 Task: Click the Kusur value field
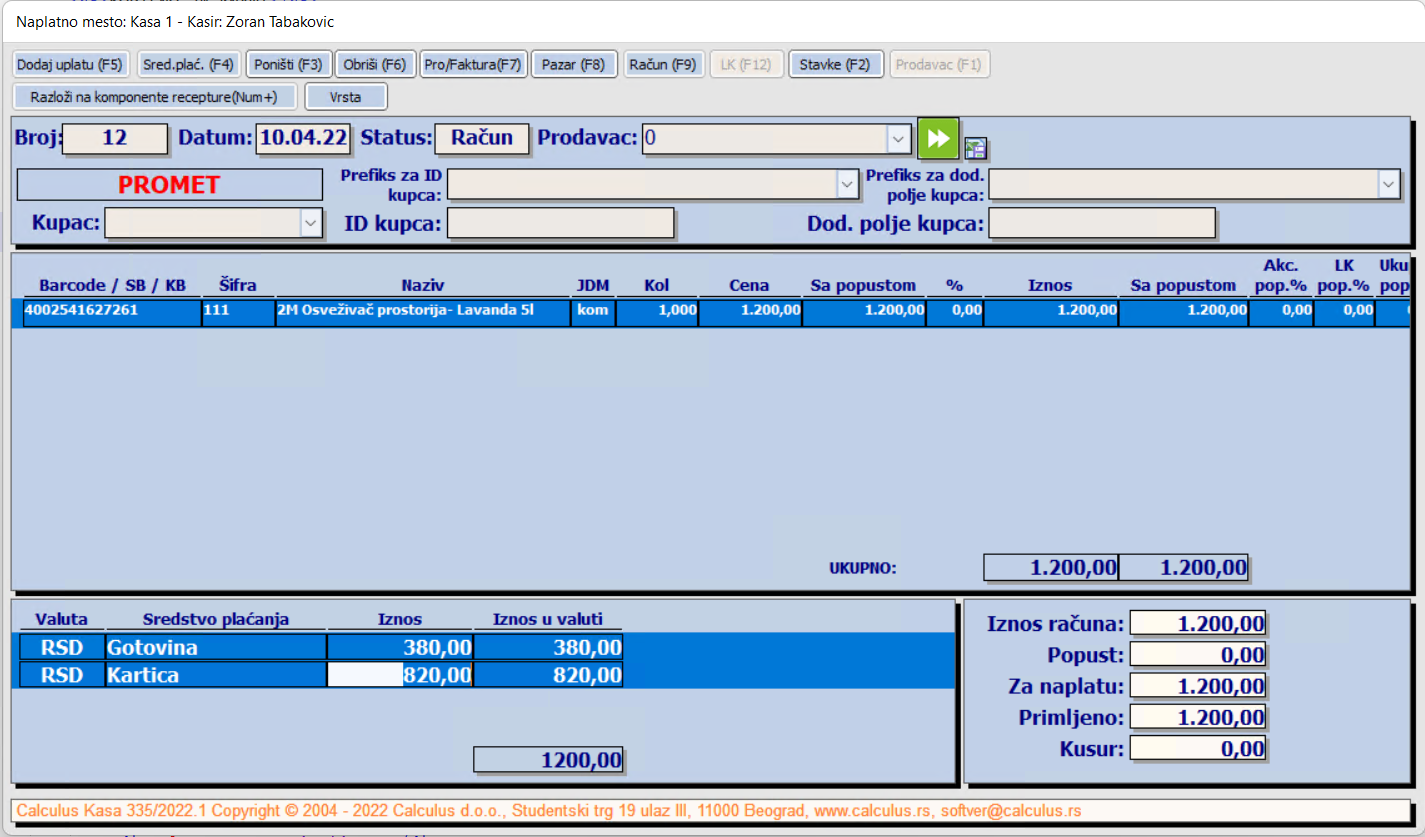pos(1197,748)
